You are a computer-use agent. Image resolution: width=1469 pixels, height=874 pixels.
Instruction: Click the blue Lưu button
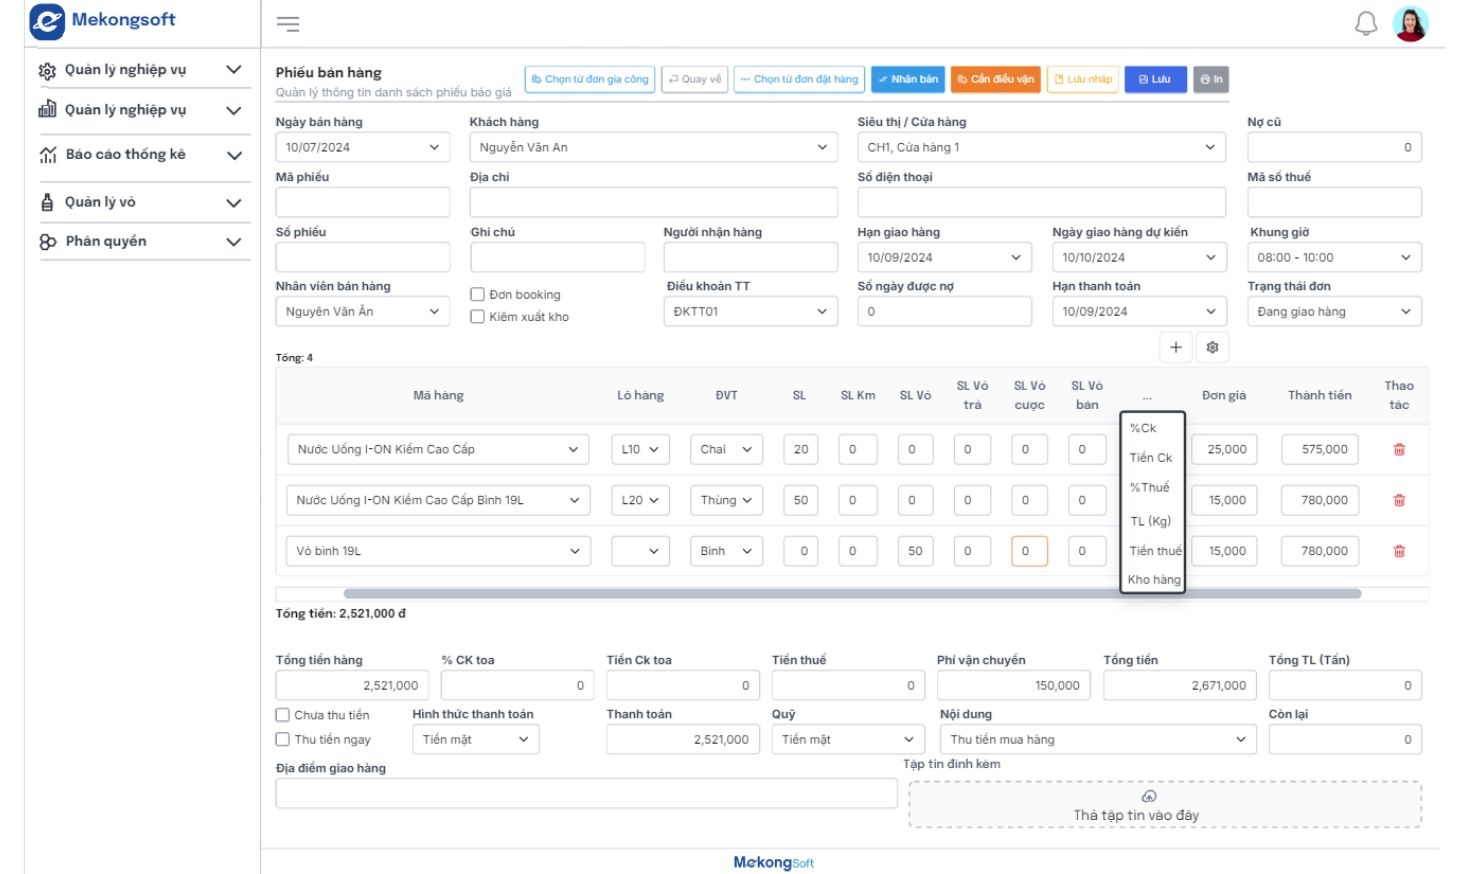click(x=1155, y=79)
